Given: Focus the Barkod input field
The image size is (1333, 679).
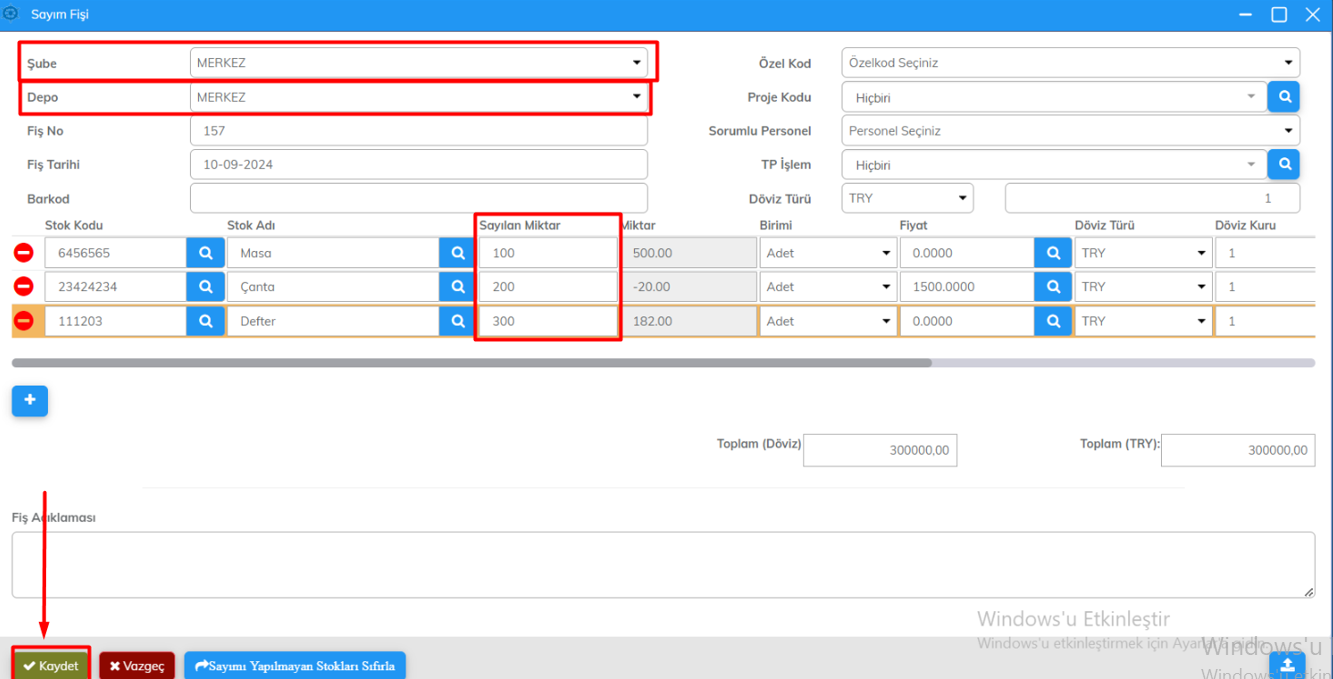Looking at the screenshot, I should click(418, 198).
